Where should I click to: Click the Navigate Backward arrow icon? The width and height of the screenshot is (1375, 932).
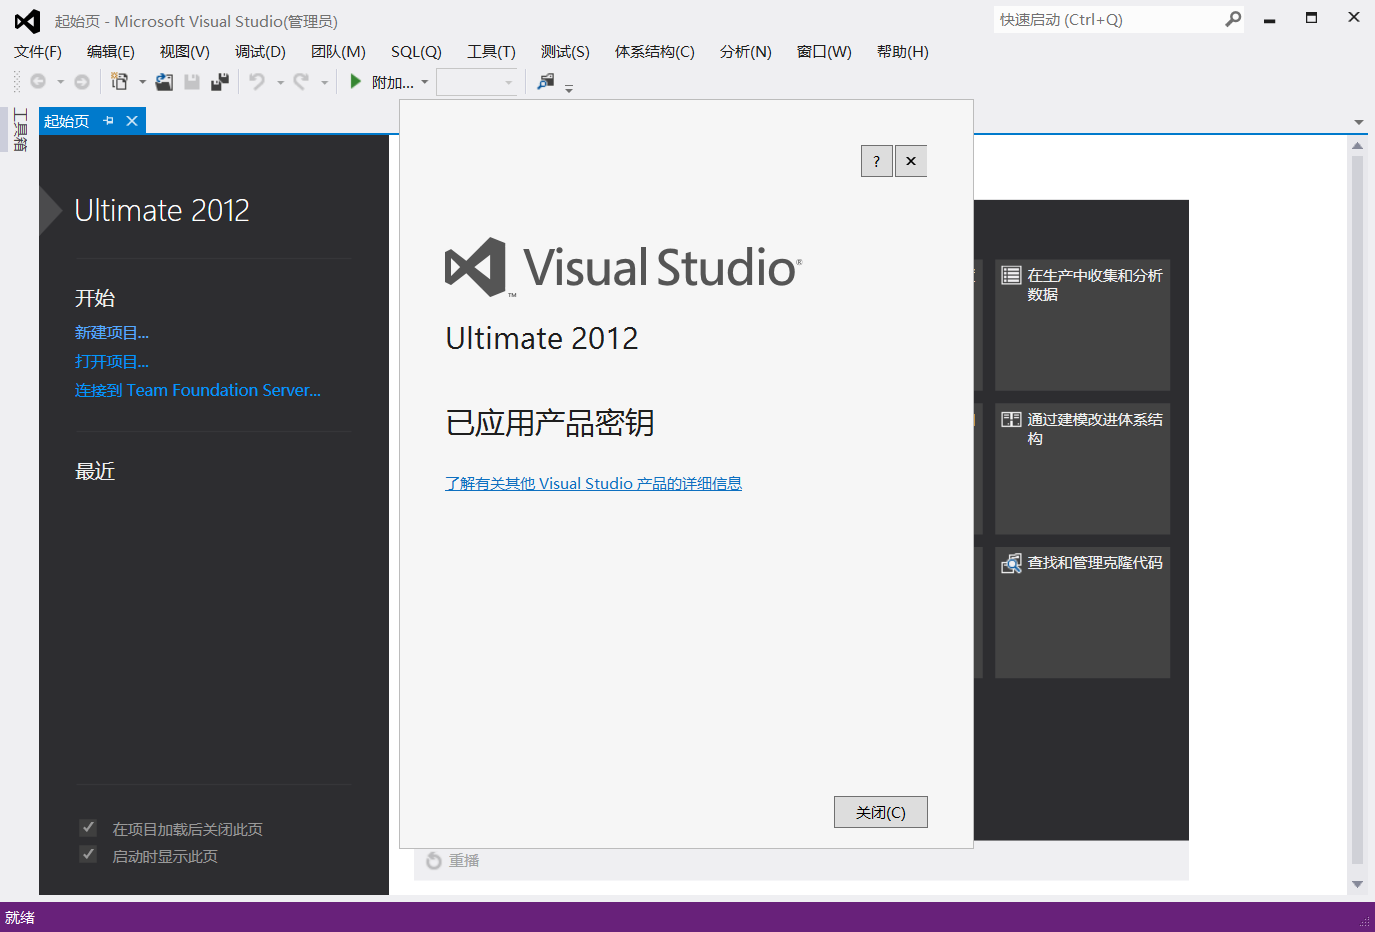(x=38, y=82)
